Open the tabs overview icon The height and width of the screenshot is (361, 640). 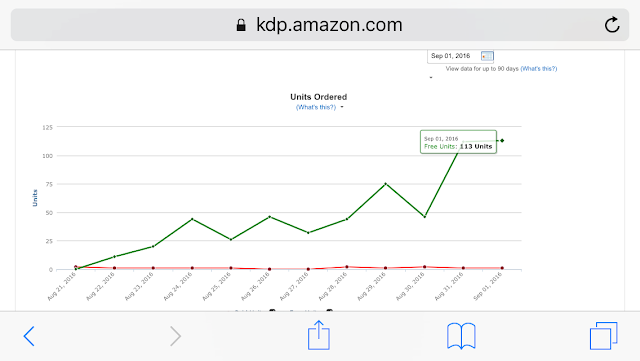[604, 336]
